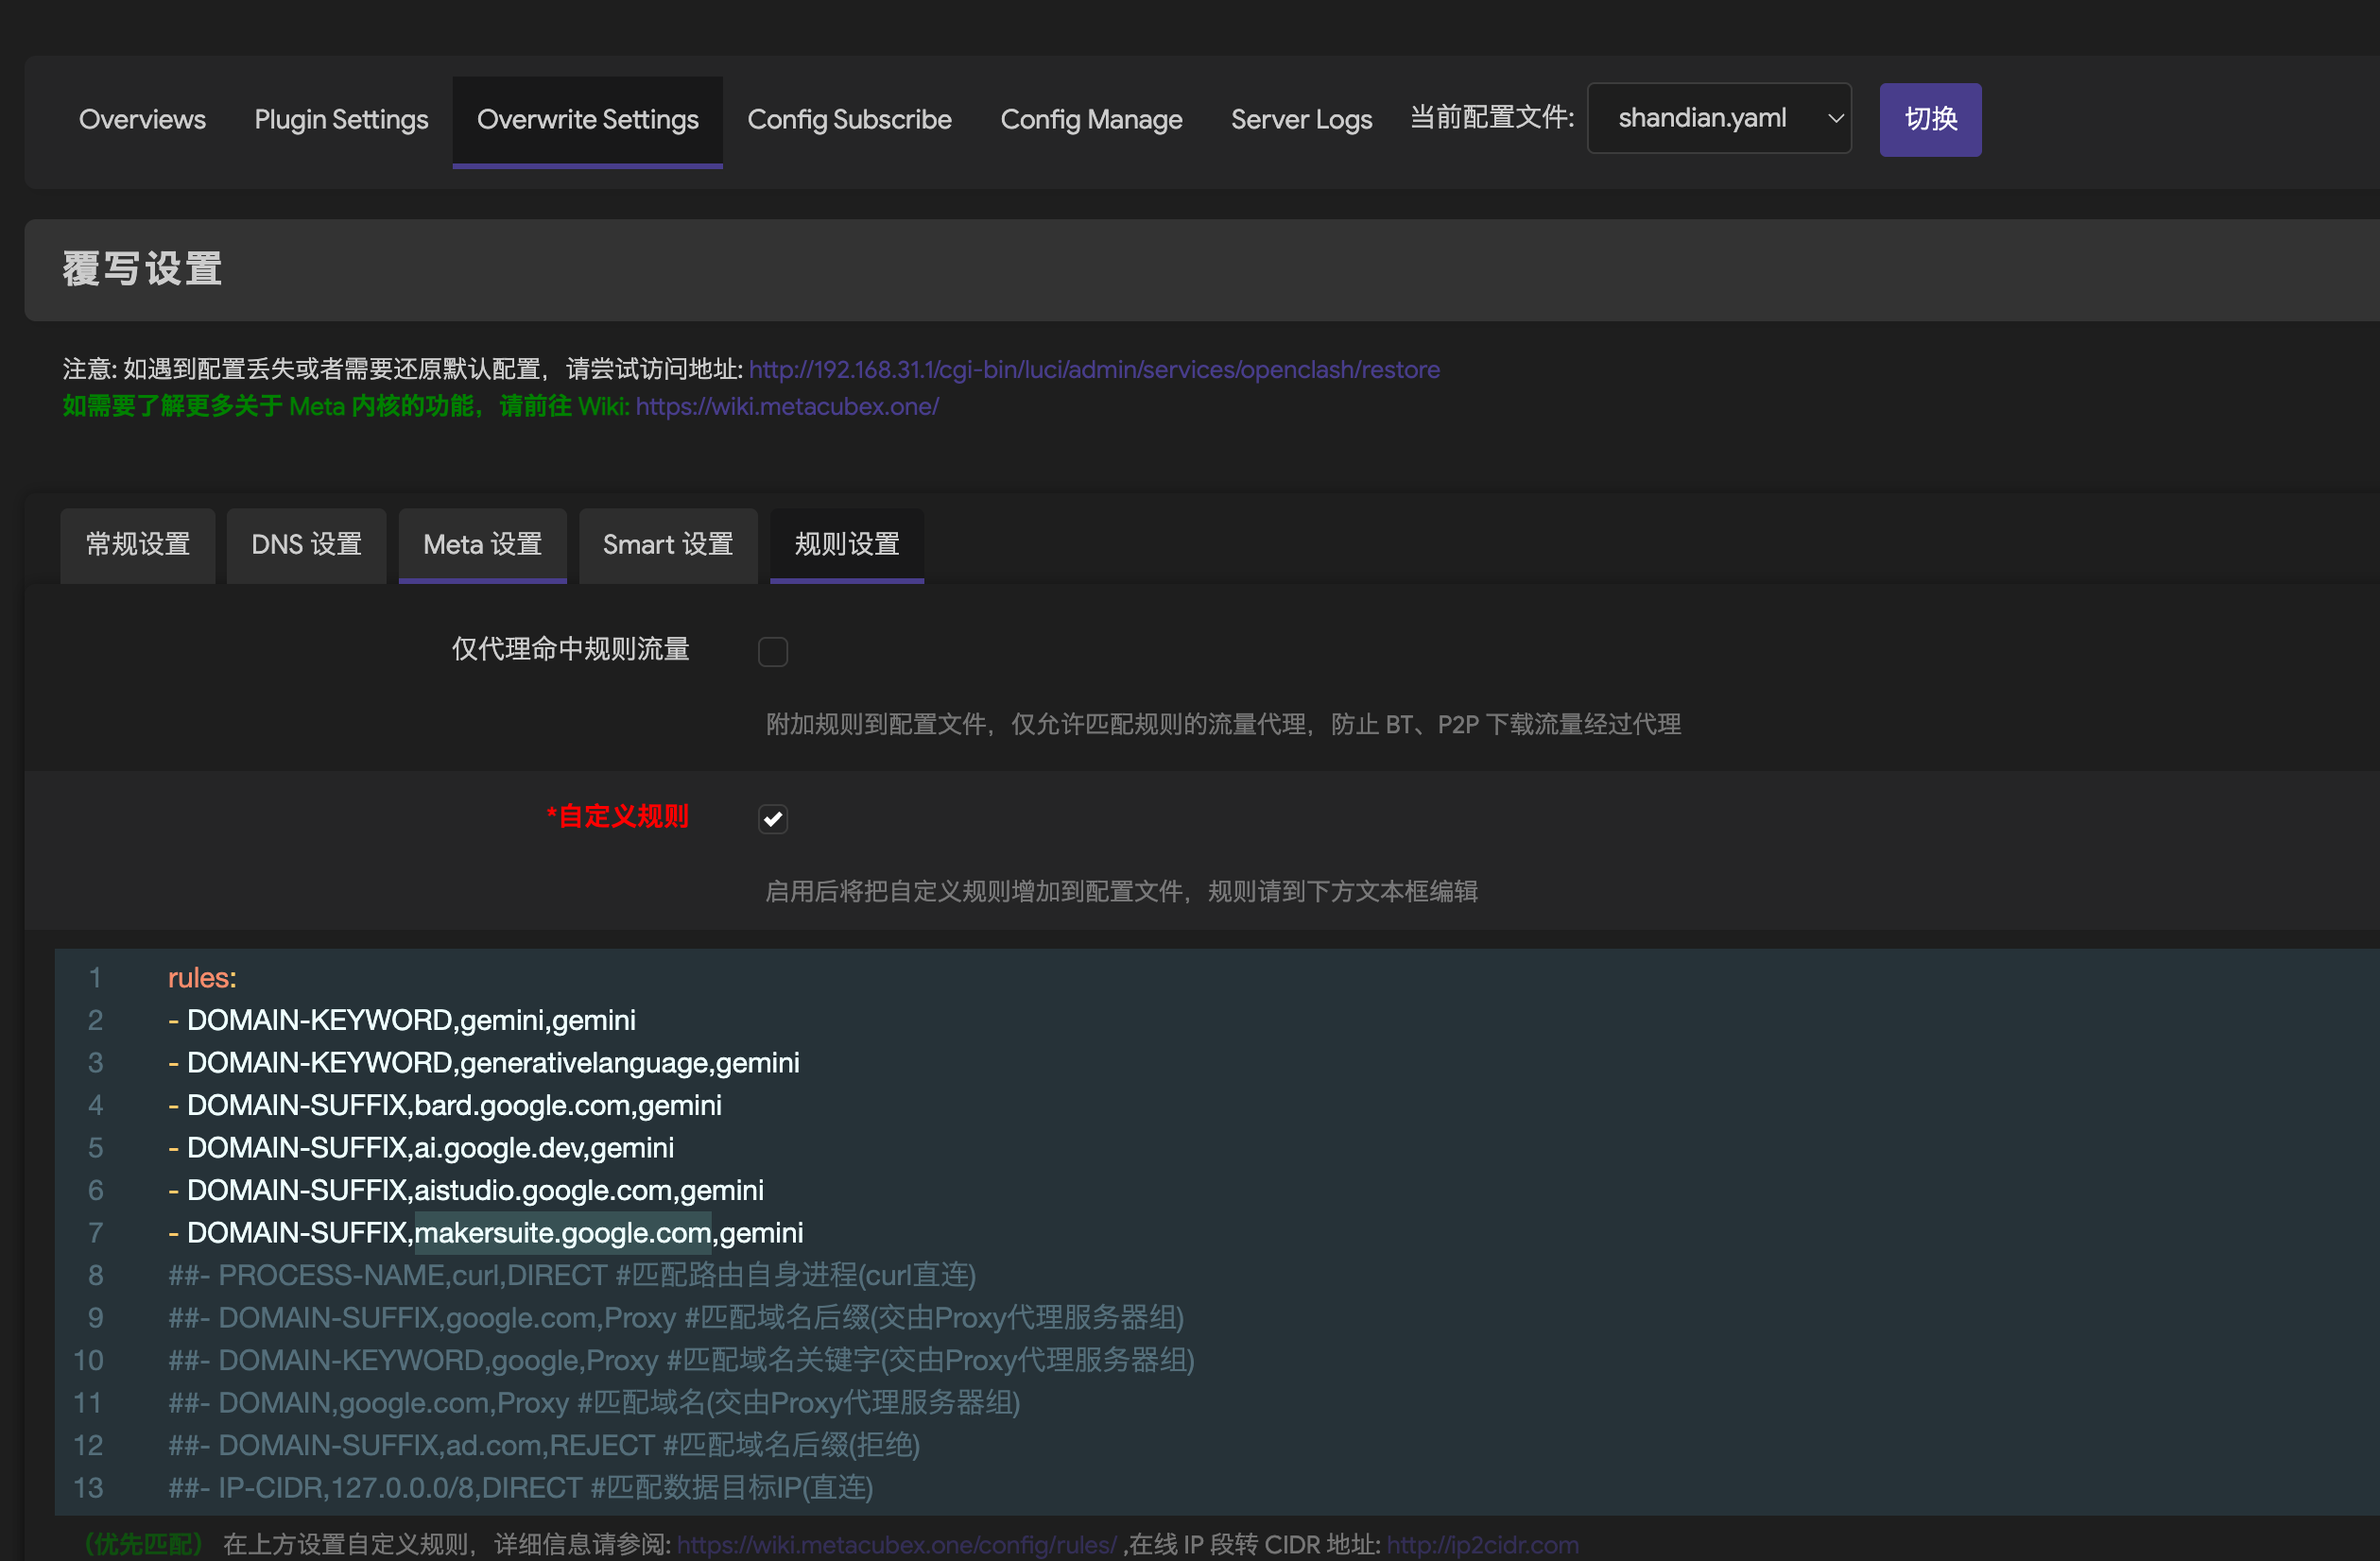Image resolution: width=2380 pixels, height=1561 pixels.
Task: Enable the 仅代理命中规则流量 checkbox
Action: click(x=772, y=651)
